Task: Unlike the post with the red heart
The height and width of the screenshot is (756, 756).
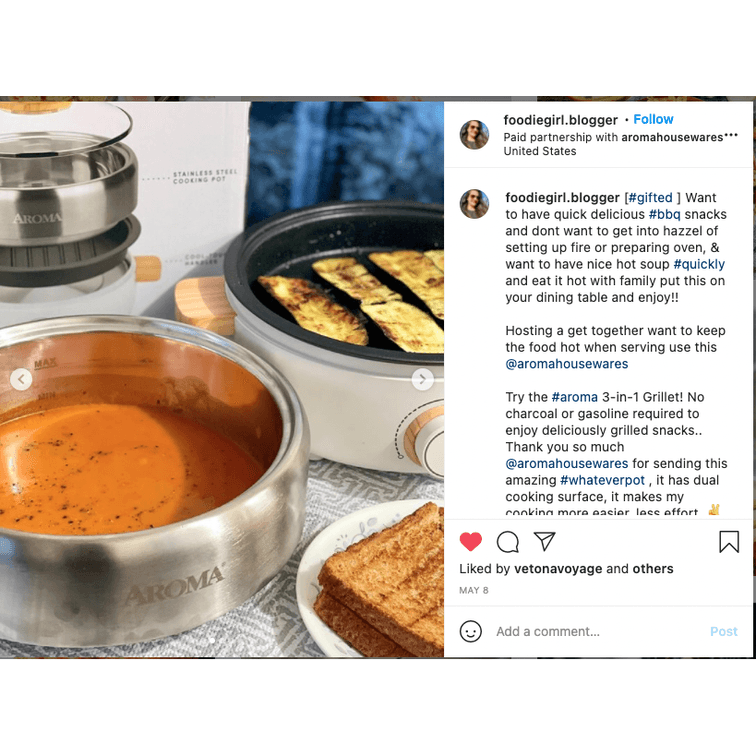Action: [471, 541]
